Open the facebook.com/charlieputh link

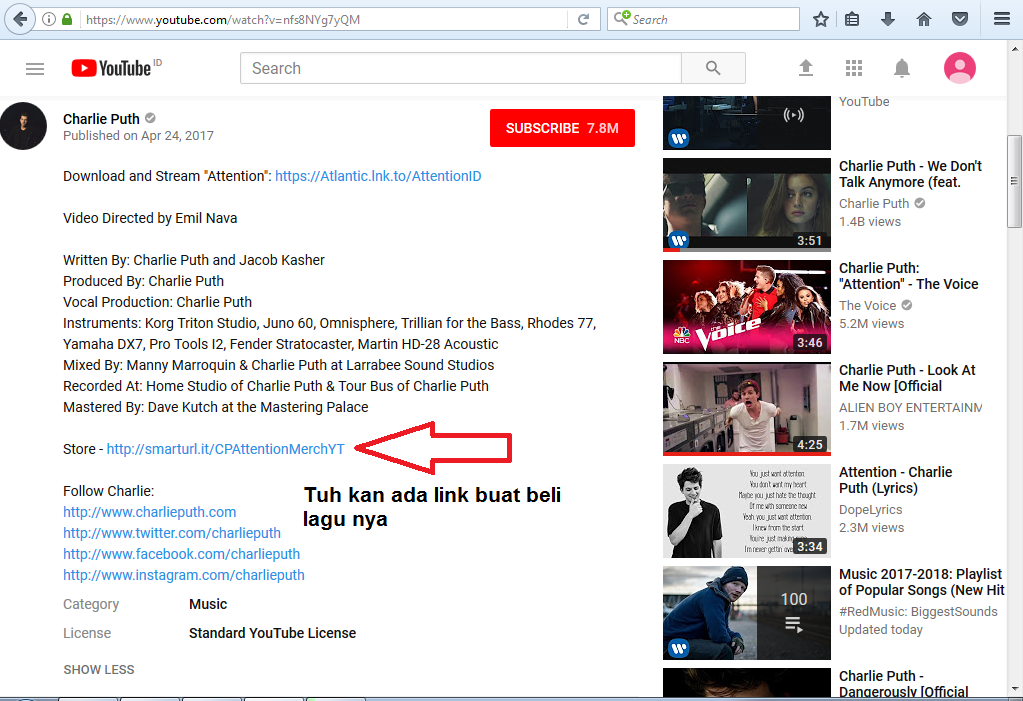point(181,554)
